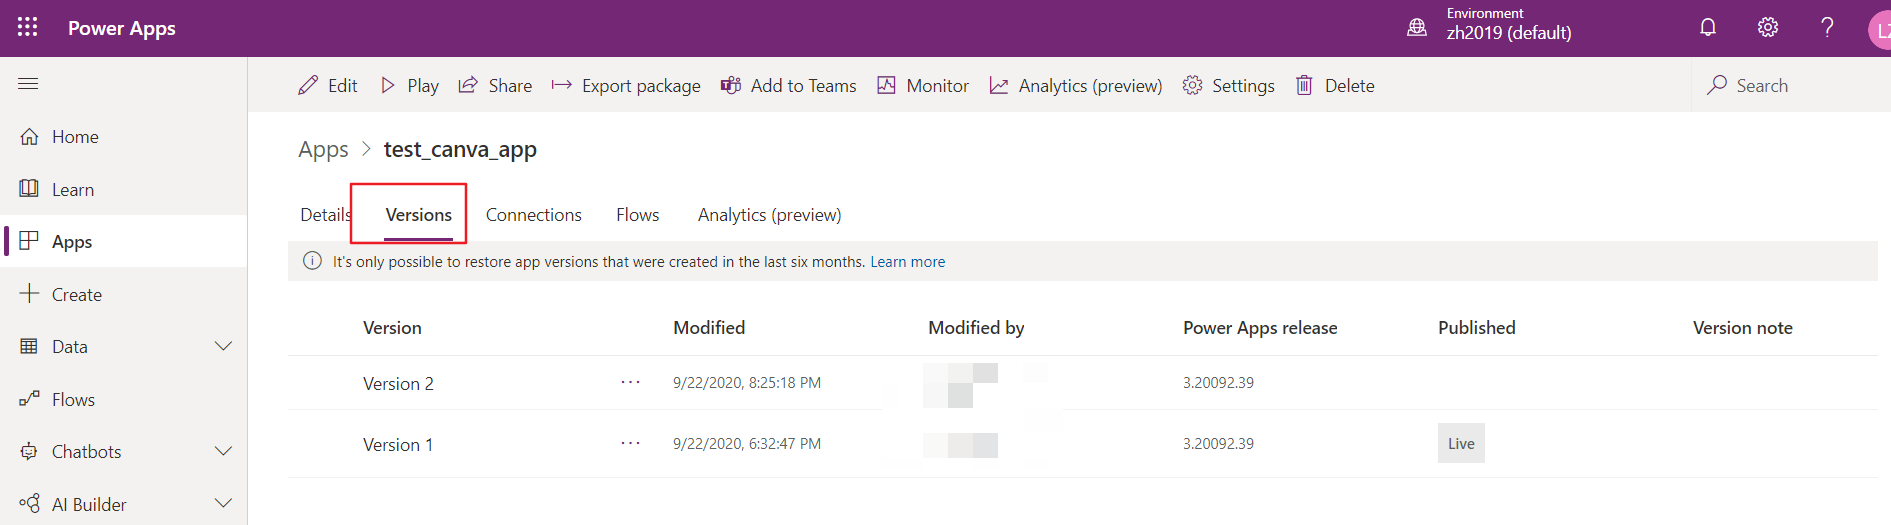Click the search magnifier icon

point(1717,85)
